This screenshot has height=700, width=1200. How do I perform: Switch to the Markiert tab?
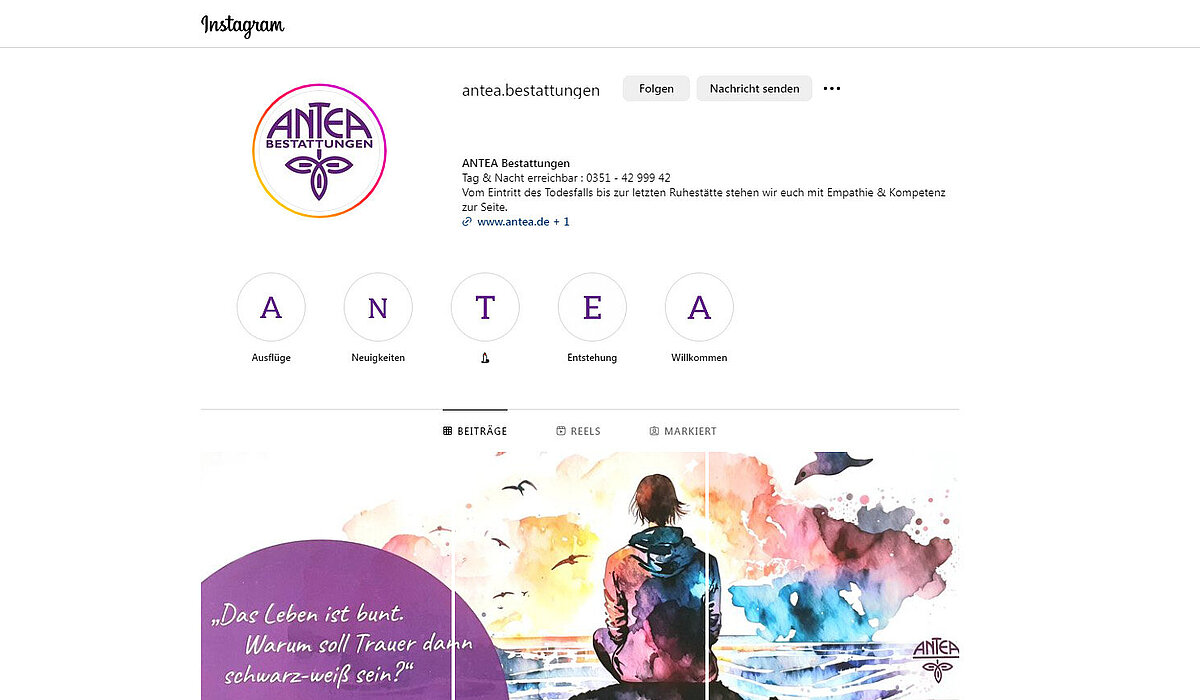coord(683,431)
